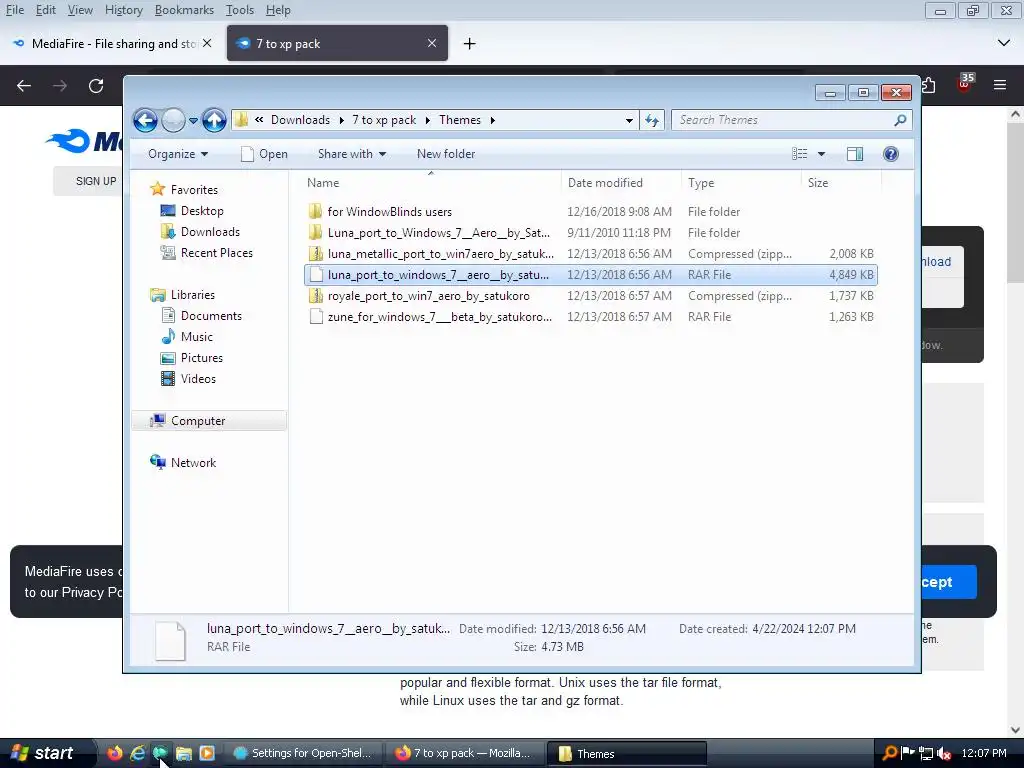1024x768 pixels.
Task: Open the Share with menu
Action: [351, 154]
